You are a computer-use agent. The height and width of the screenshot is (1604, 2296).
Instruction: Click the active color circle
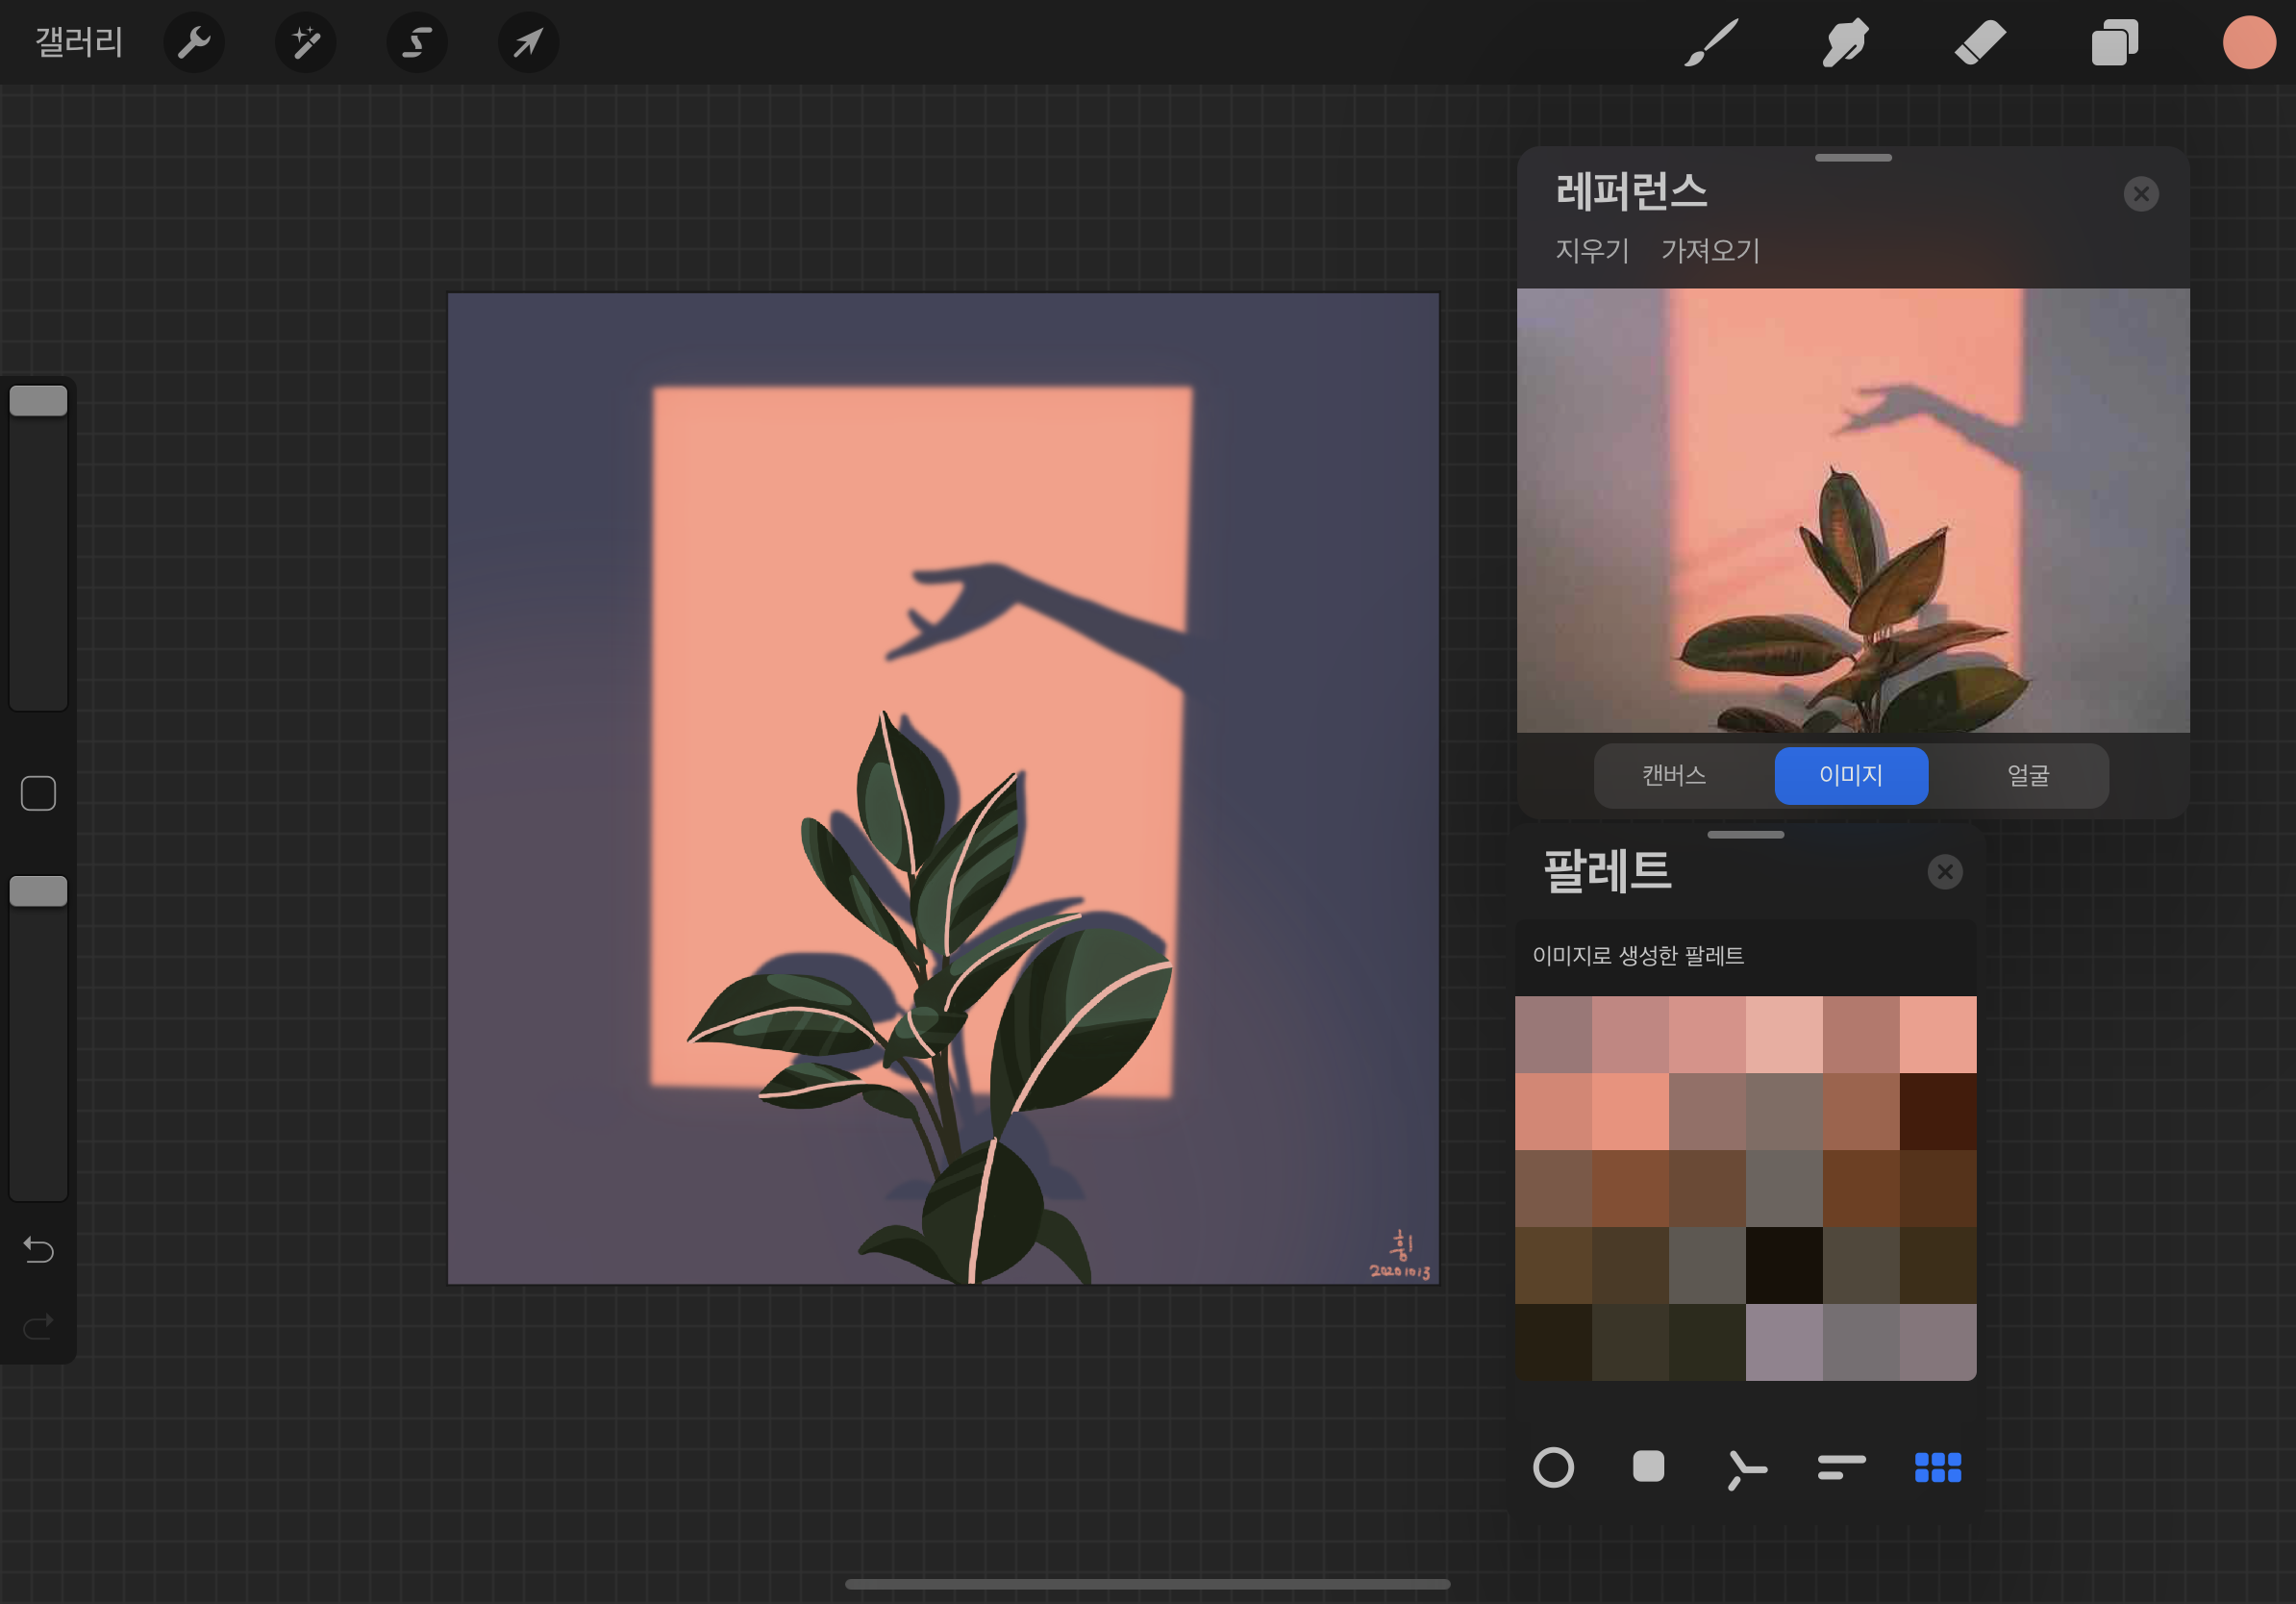point(2249,43)
